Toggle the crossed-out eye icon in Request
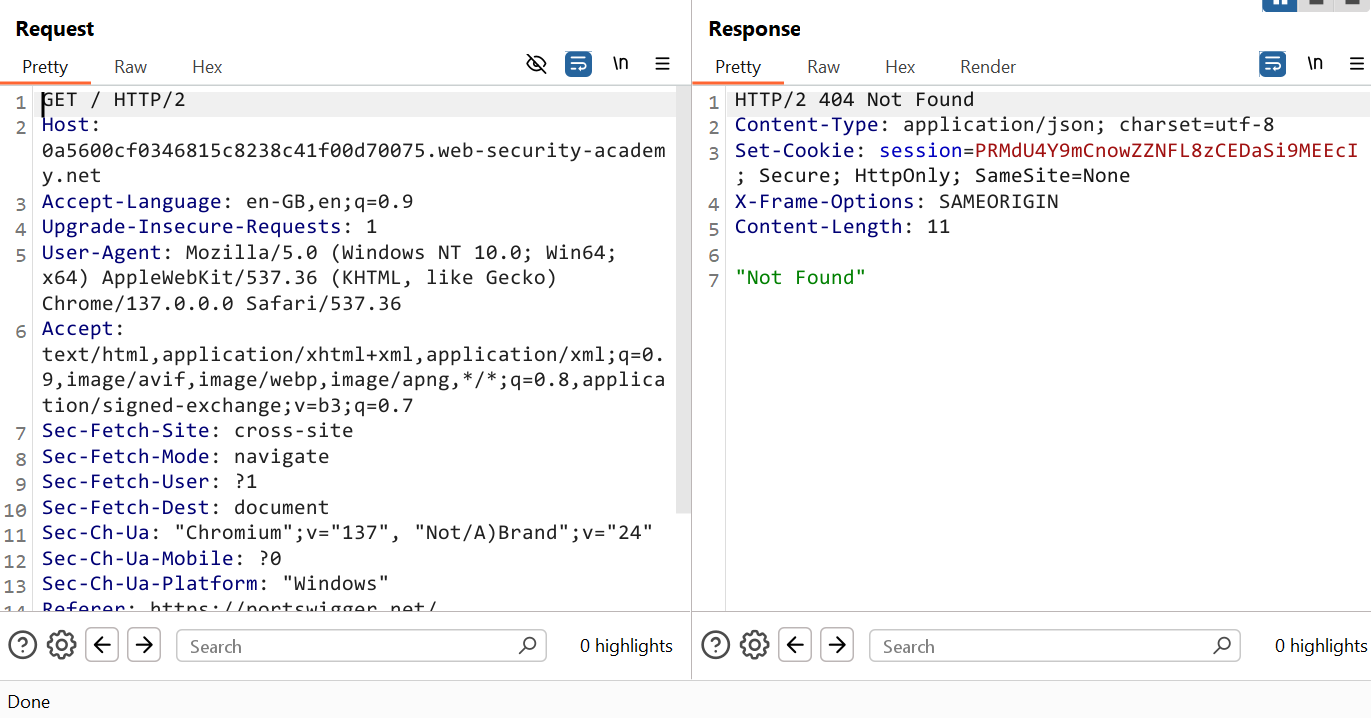1371x718 pixels. tap(537, 64)
